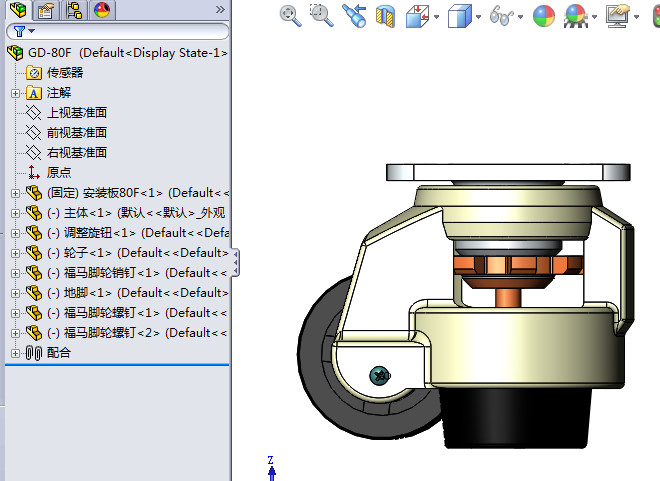Expand the 注解 annotations folder
660x481 pixels.
click(x=15, y=93)
